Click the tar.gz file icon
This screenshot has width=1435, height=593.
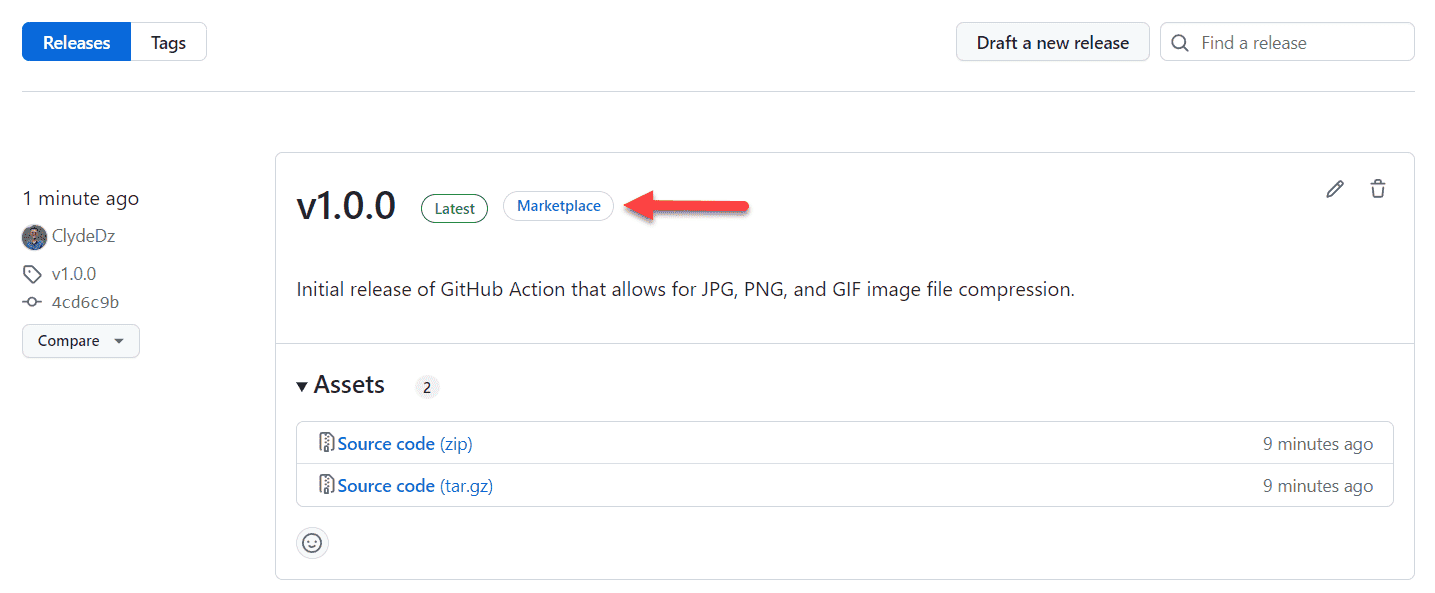[x=326, y=485]
